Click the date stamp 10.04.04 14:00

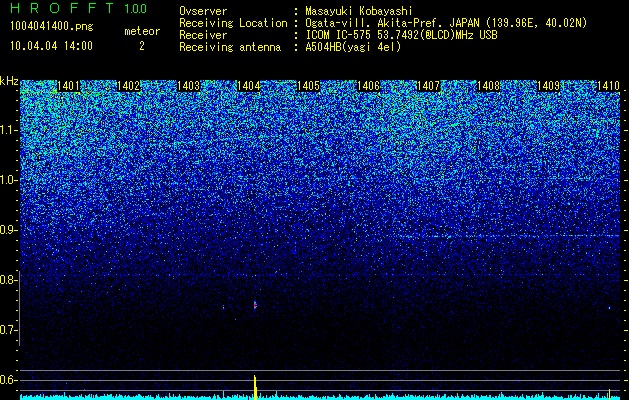point(51,46)
